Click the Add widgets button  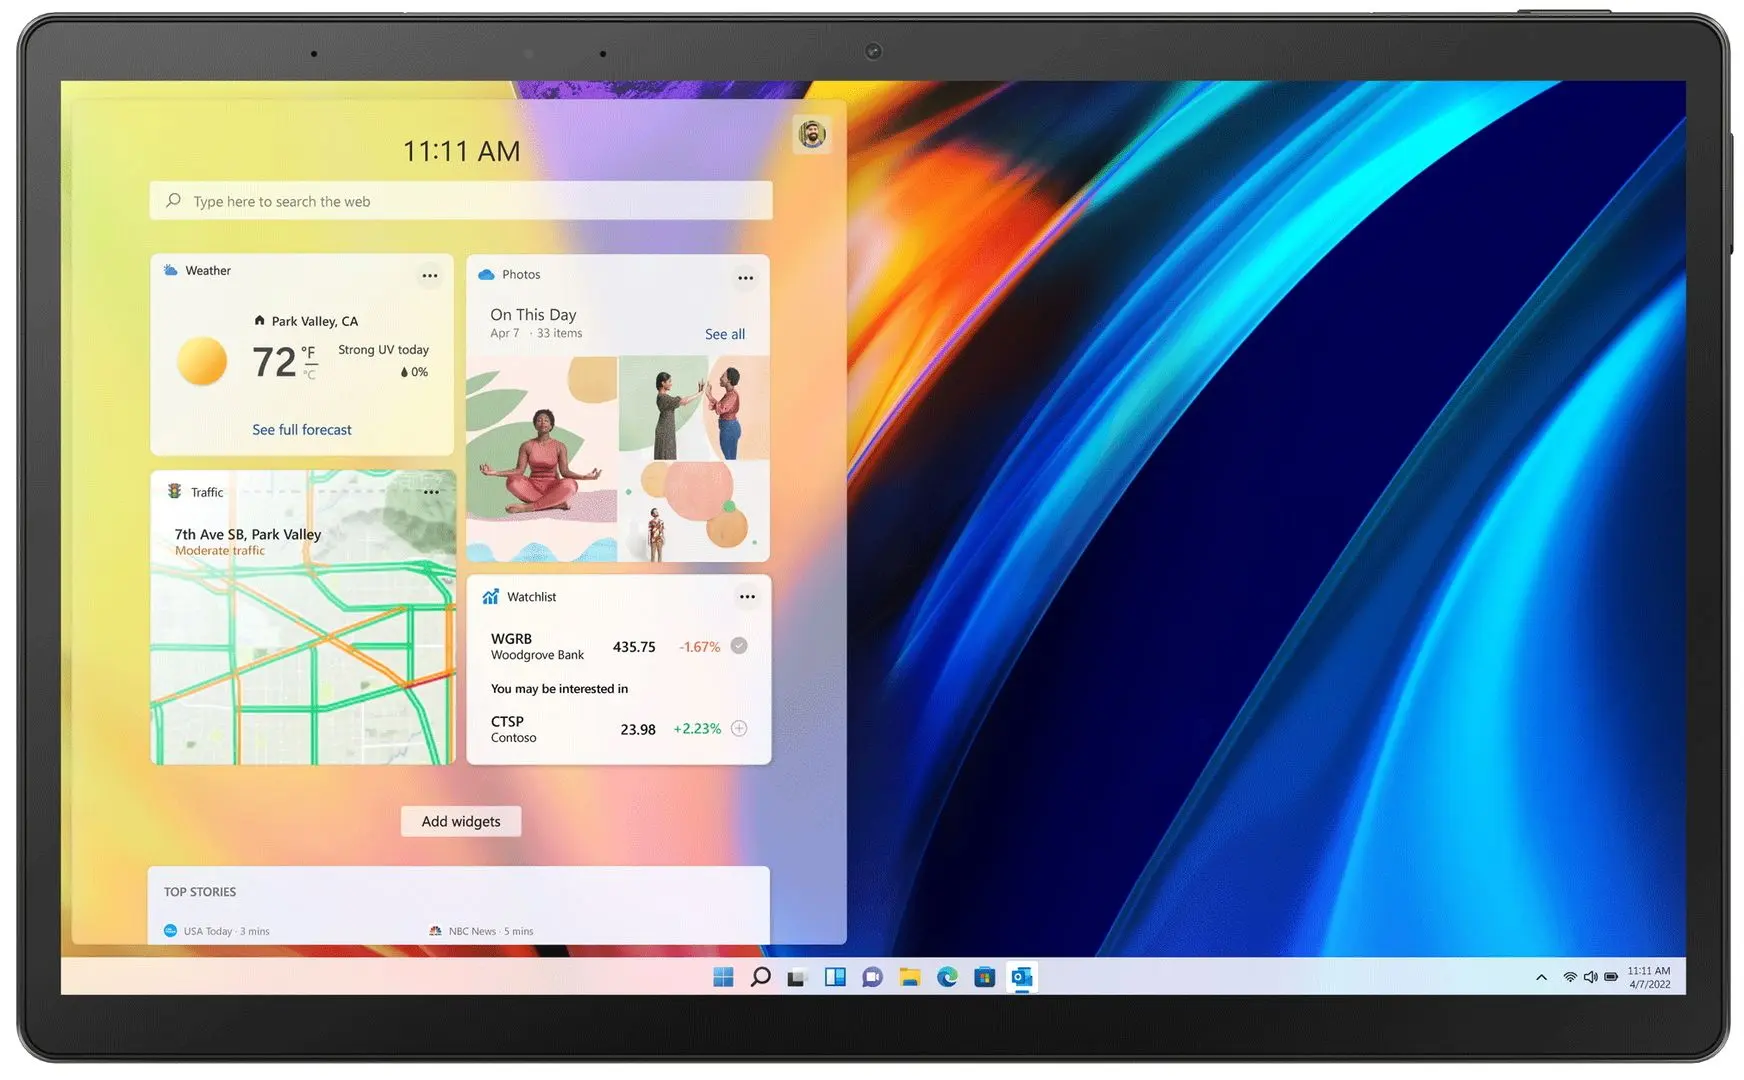coord(461,821)
